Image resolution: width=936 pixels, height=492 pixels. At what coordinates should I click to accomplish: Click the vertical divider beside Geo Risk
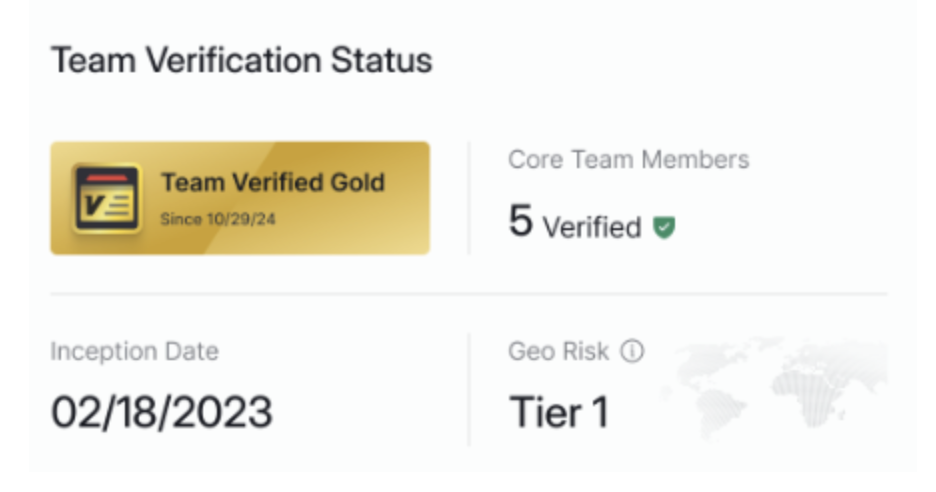pos(469,389)
